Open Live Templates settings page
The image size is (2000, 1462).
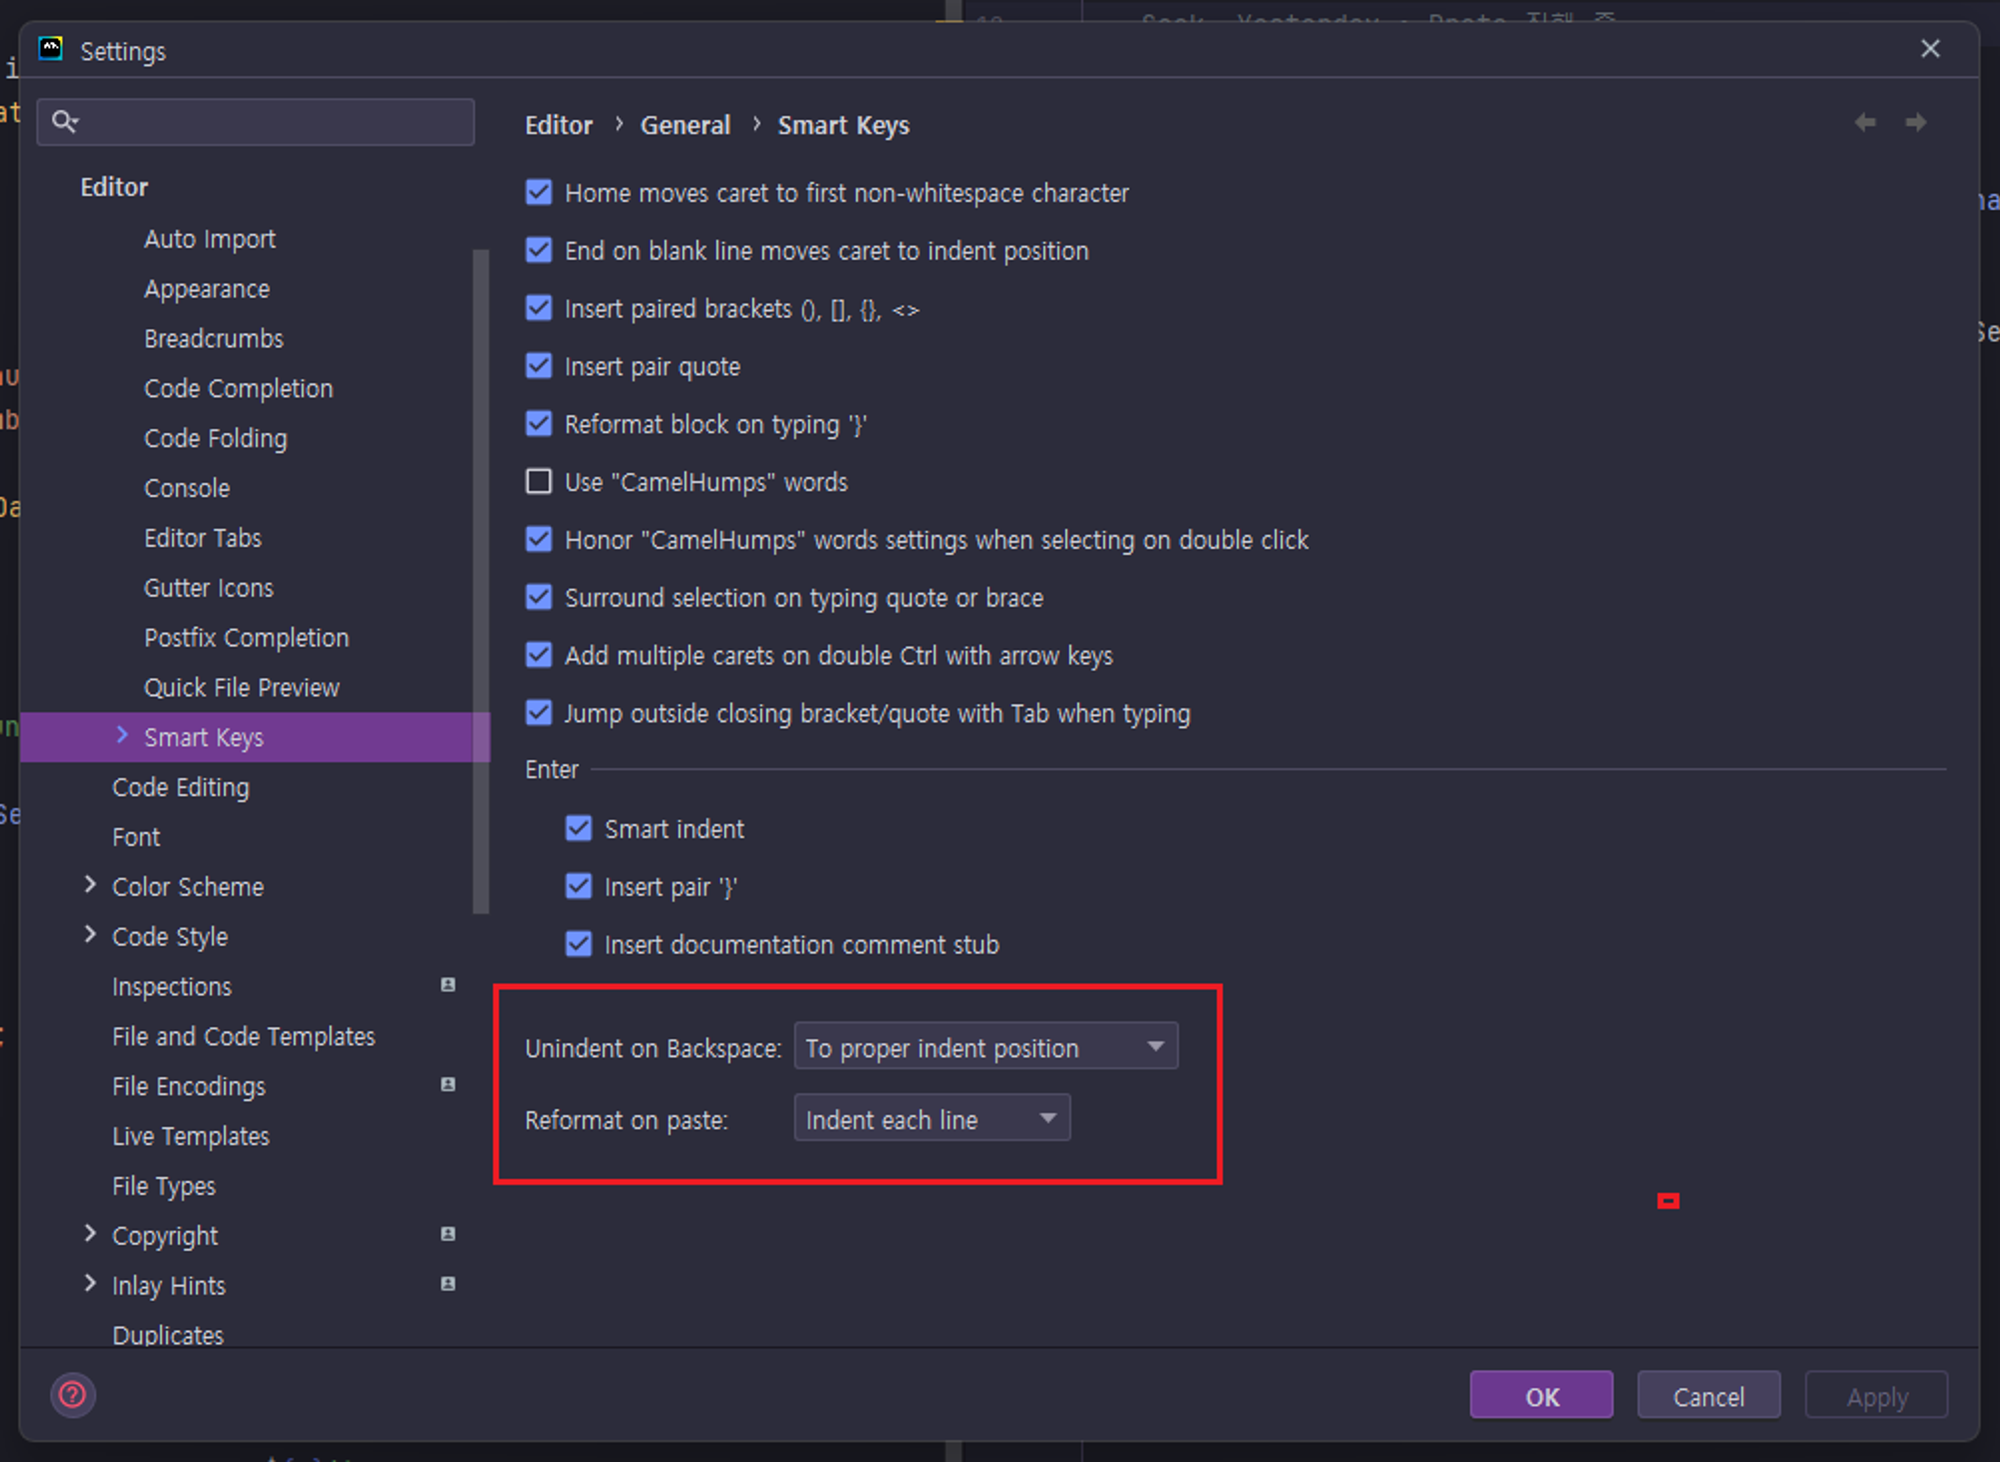(x=191, y=1136)
